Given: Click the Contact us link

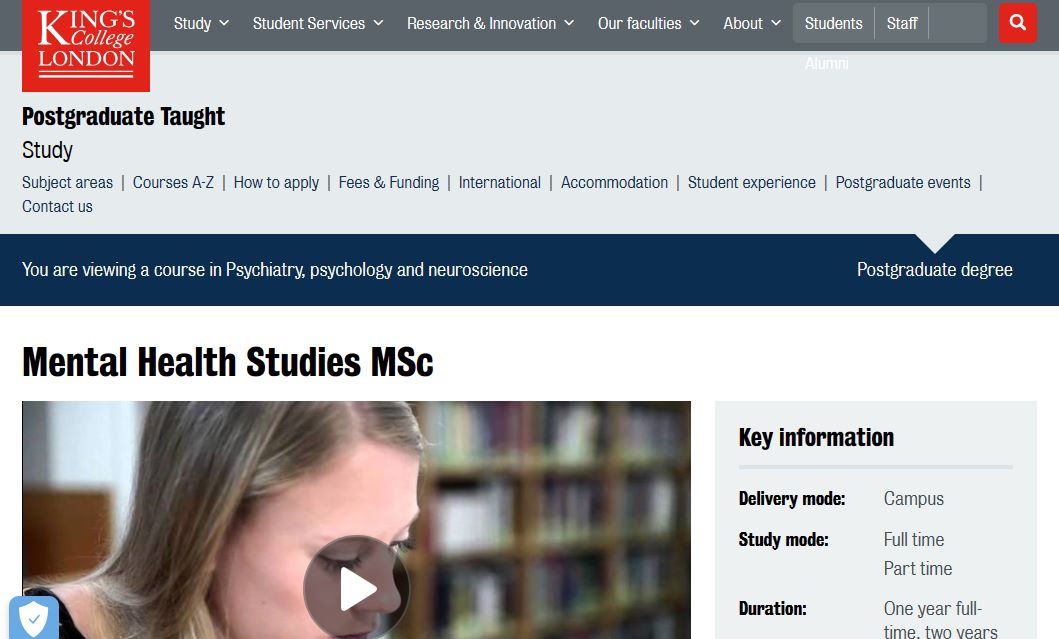Looking at the screenshot, I should [x=57, y=206].
